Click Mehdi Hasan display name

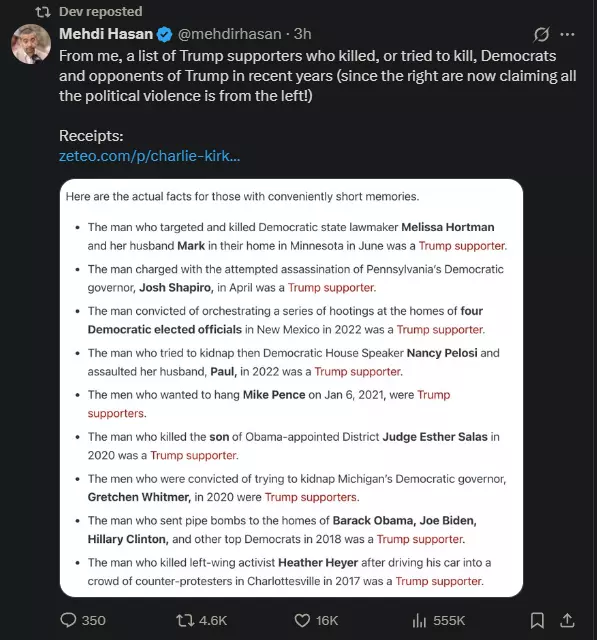[106, 34]
